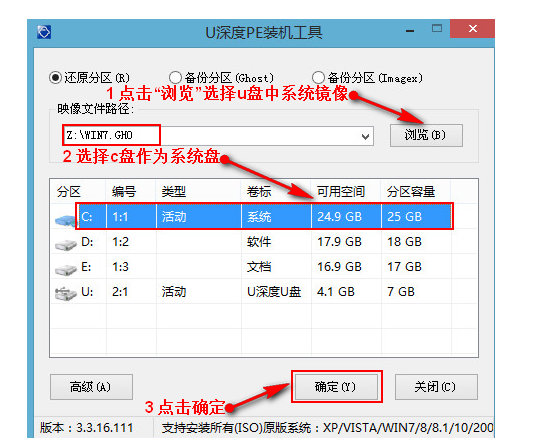Click the 1:1 number cell
This screenshot has height=446, width=539.
(120, 217)
